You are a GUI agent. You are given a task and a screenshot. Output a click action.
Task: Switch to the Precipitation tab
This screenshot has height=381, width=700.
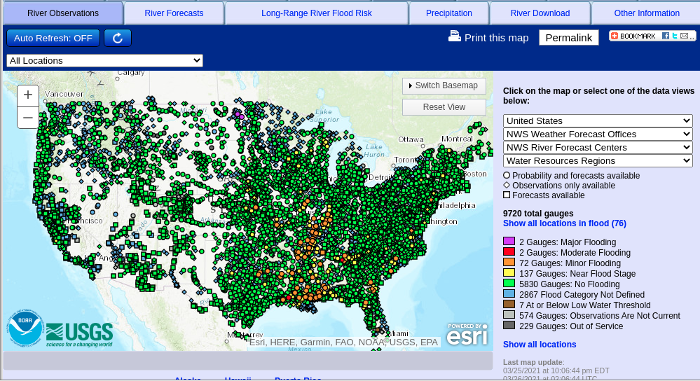[449, 13]
